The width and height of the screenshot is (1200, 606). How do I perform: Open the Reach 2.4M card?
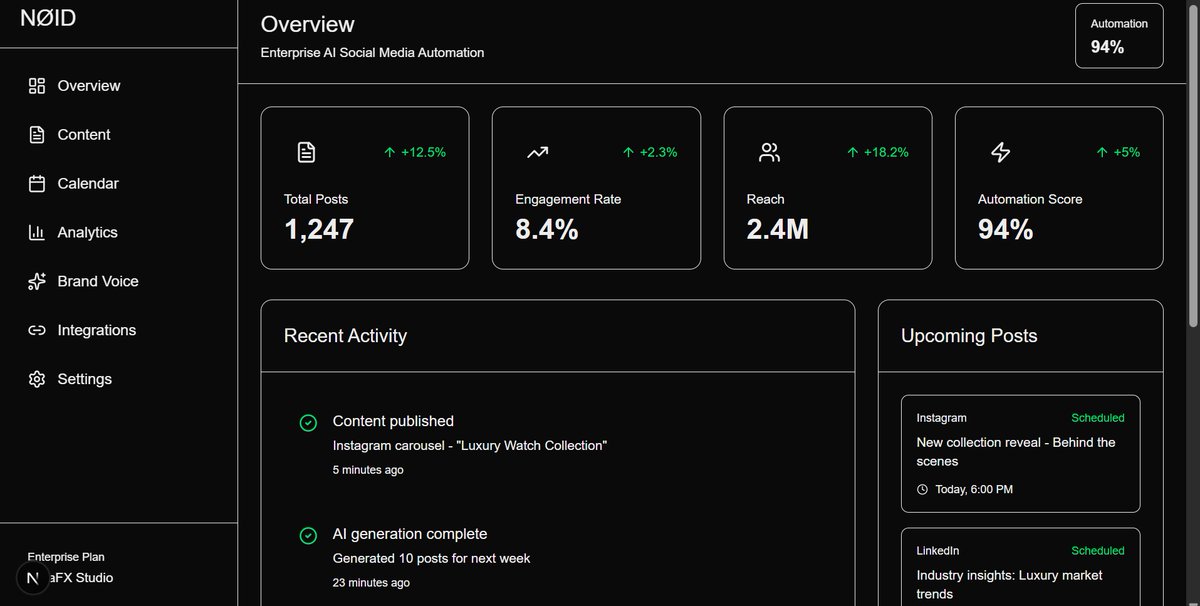point(828,188)
